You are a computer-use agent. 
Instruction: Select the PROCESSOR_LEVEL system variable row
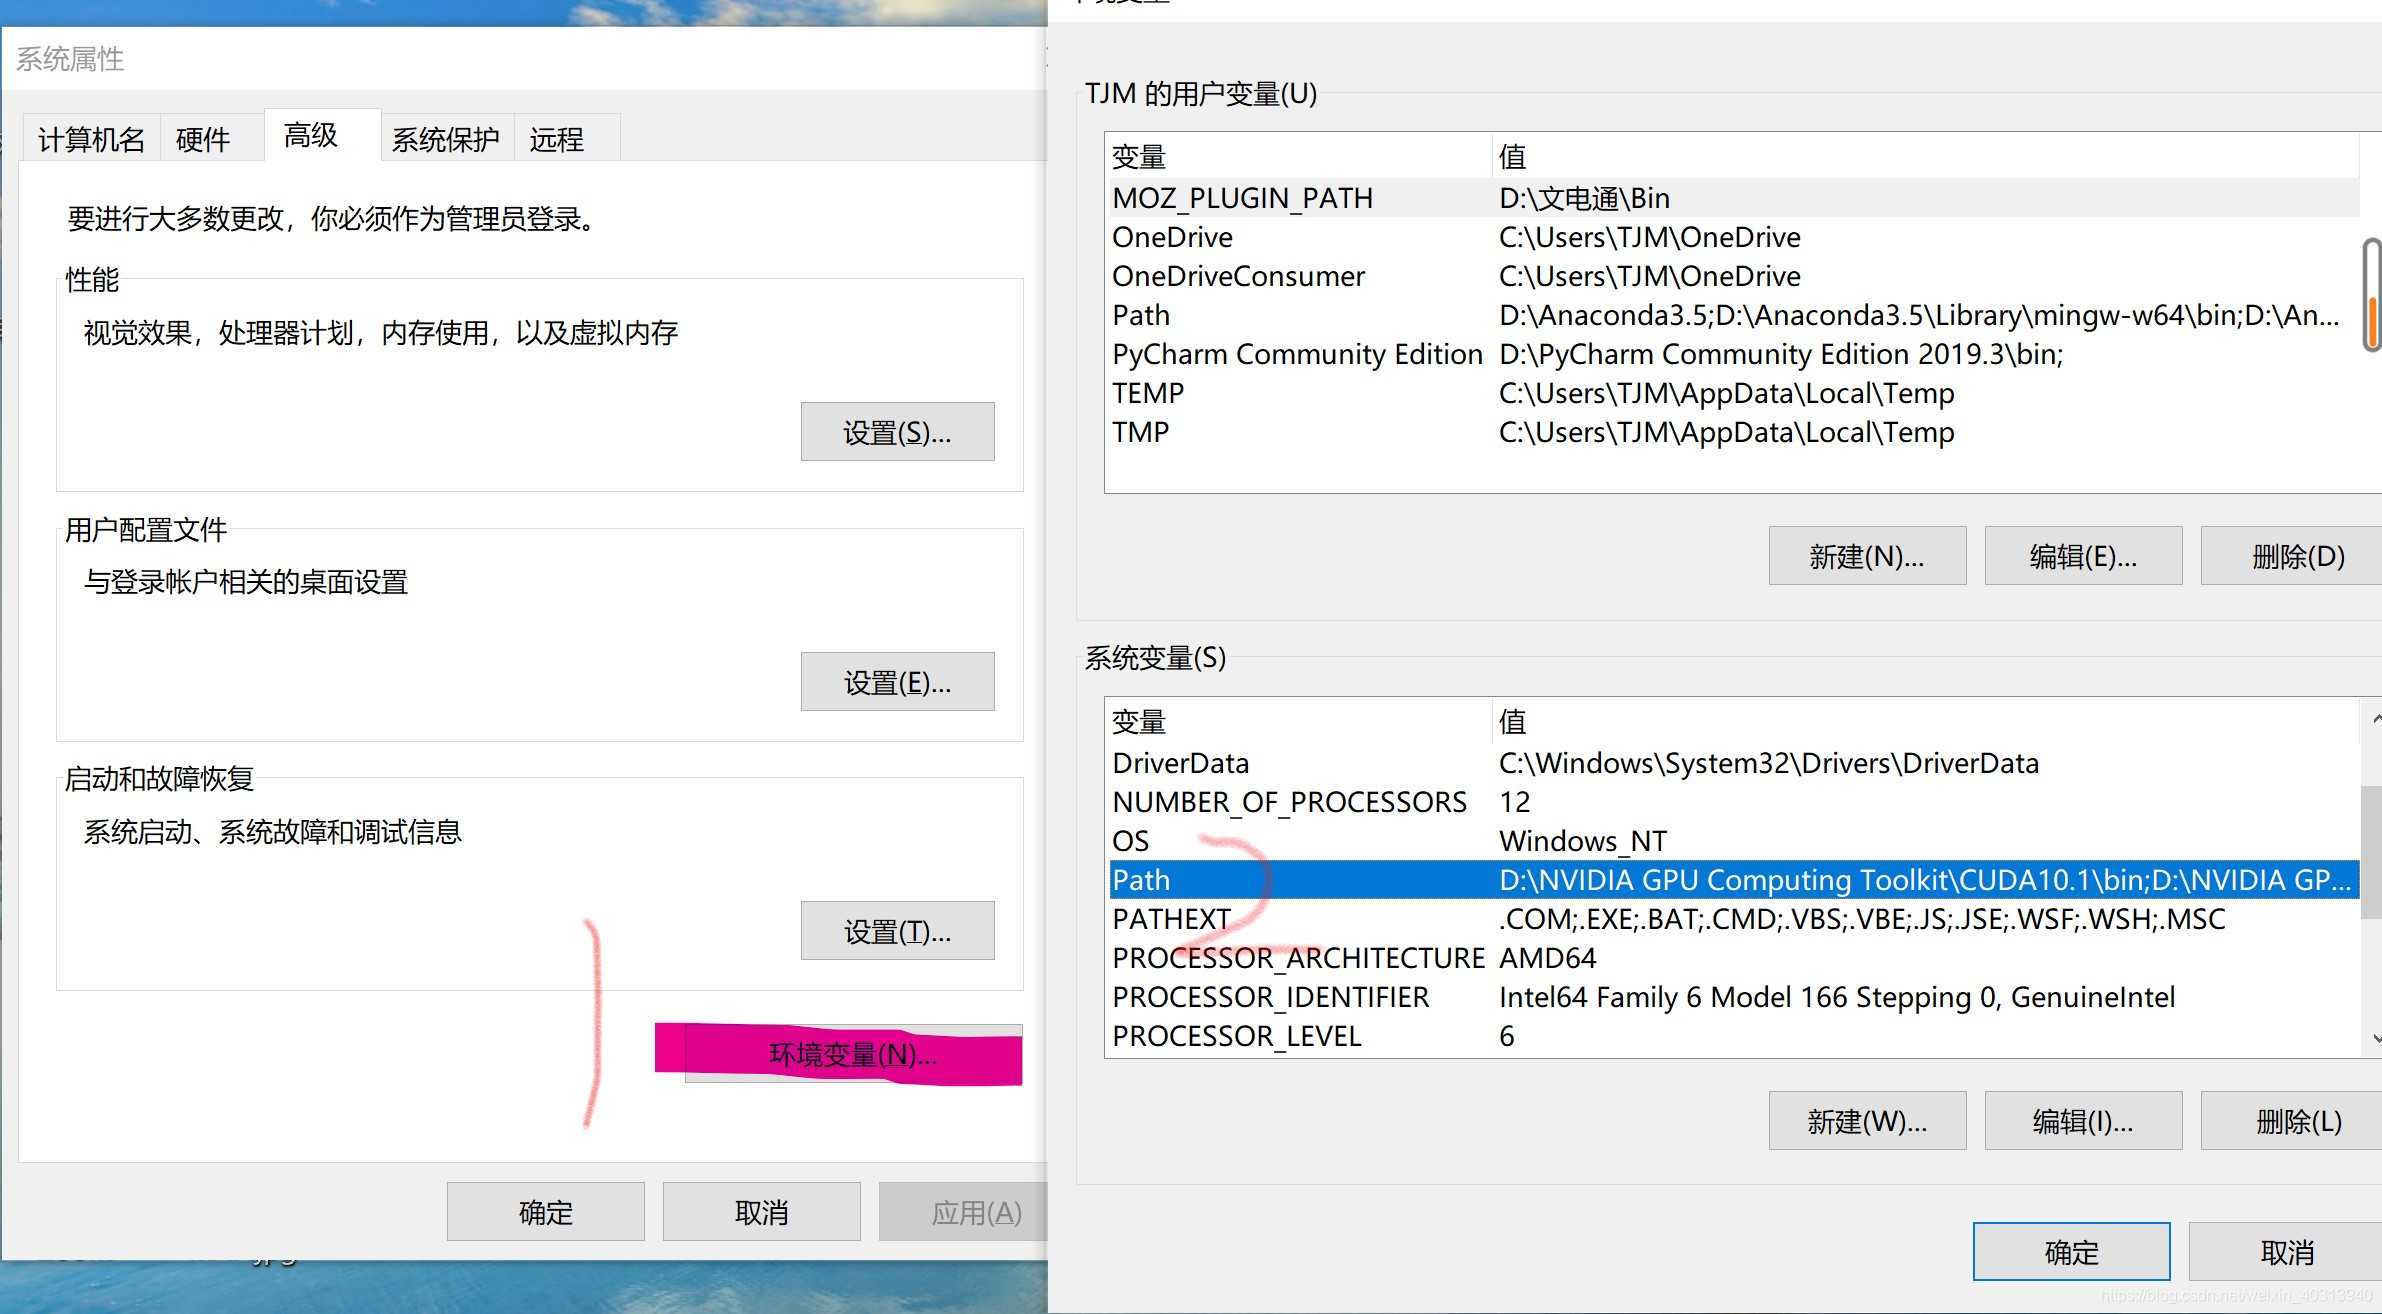1734,1036
